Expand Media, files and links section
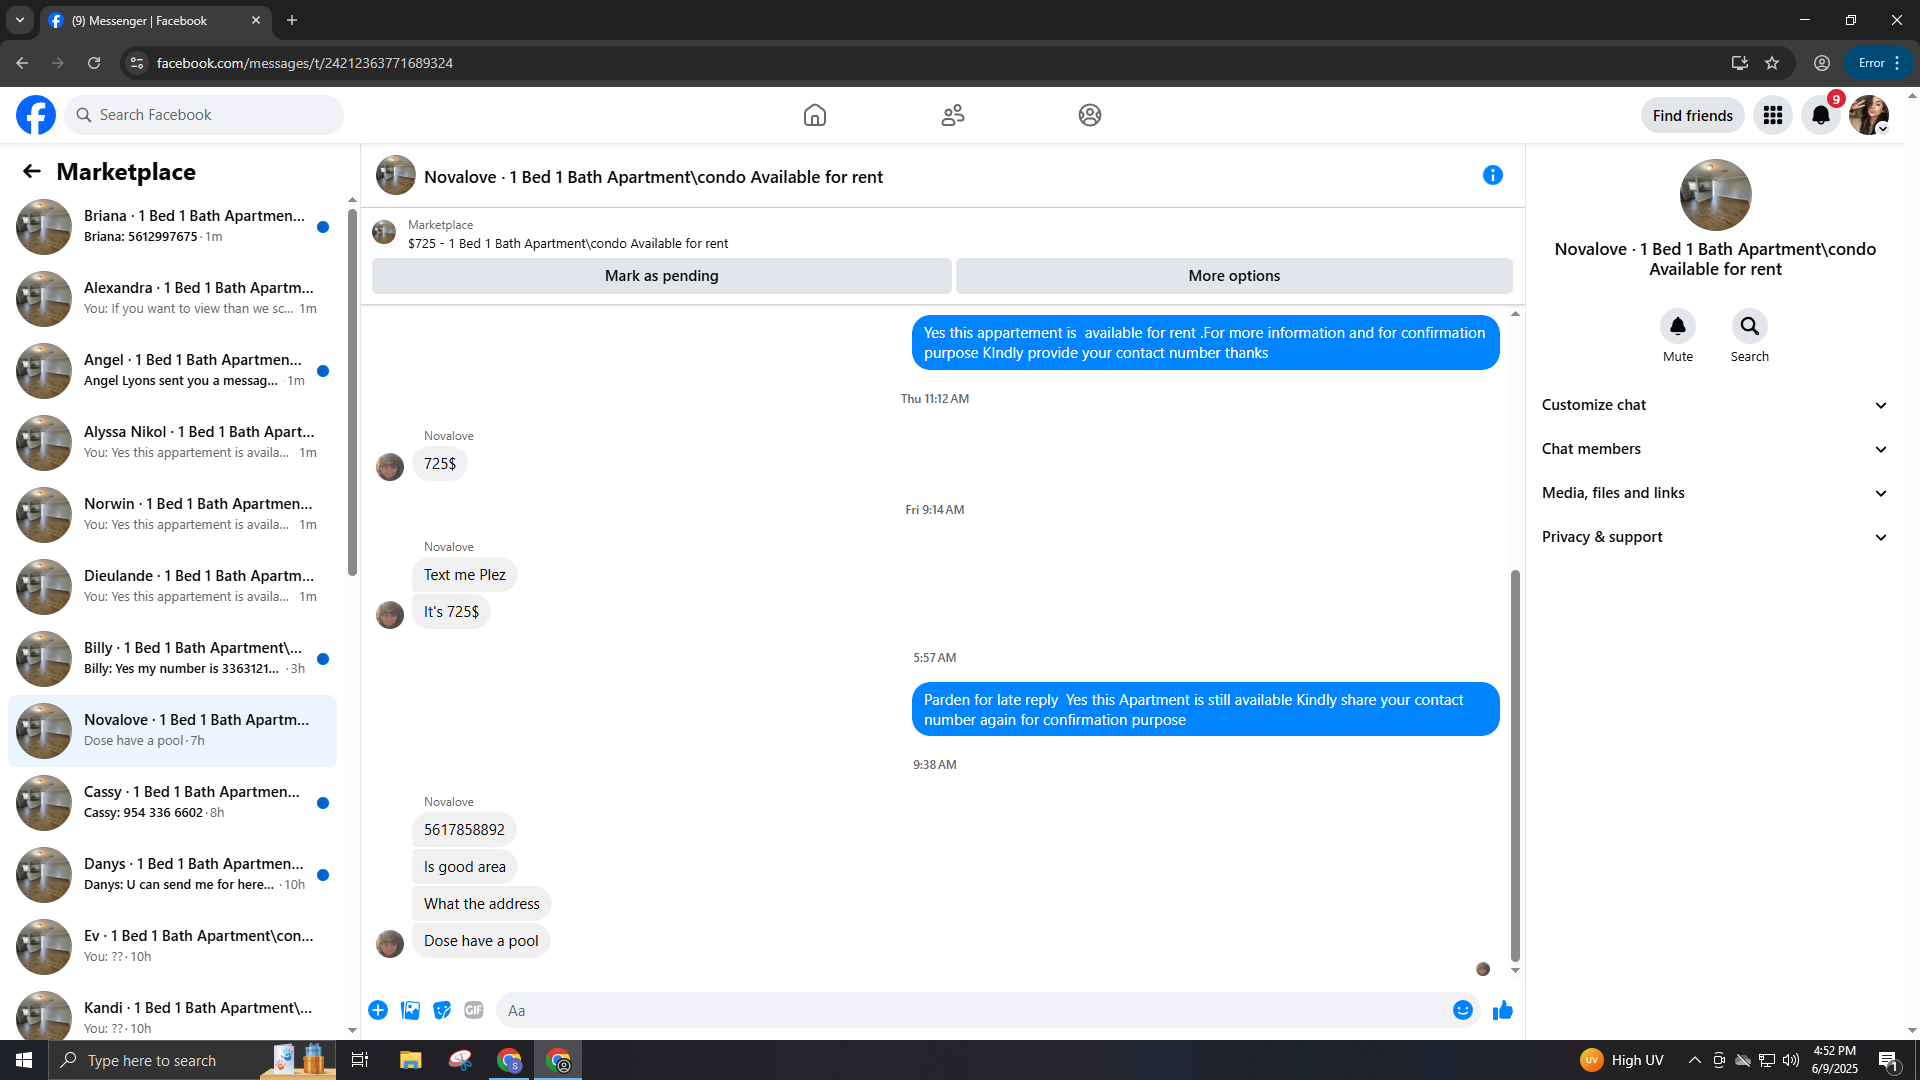Viewport: 1920px width, 1080px height. pyautogui.click(x=1715, y=493)
